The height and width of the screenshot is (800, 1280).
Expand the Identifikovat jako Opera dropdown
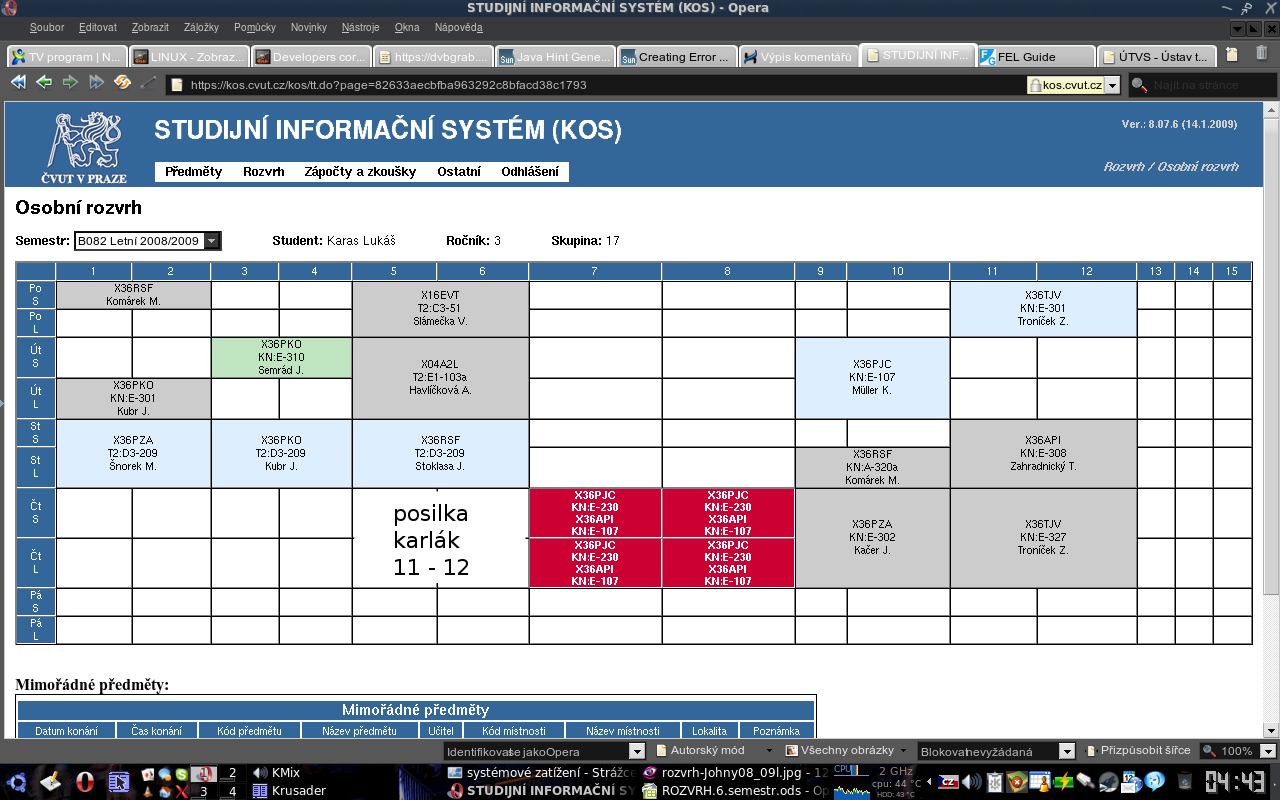click(x=636, y=751)
